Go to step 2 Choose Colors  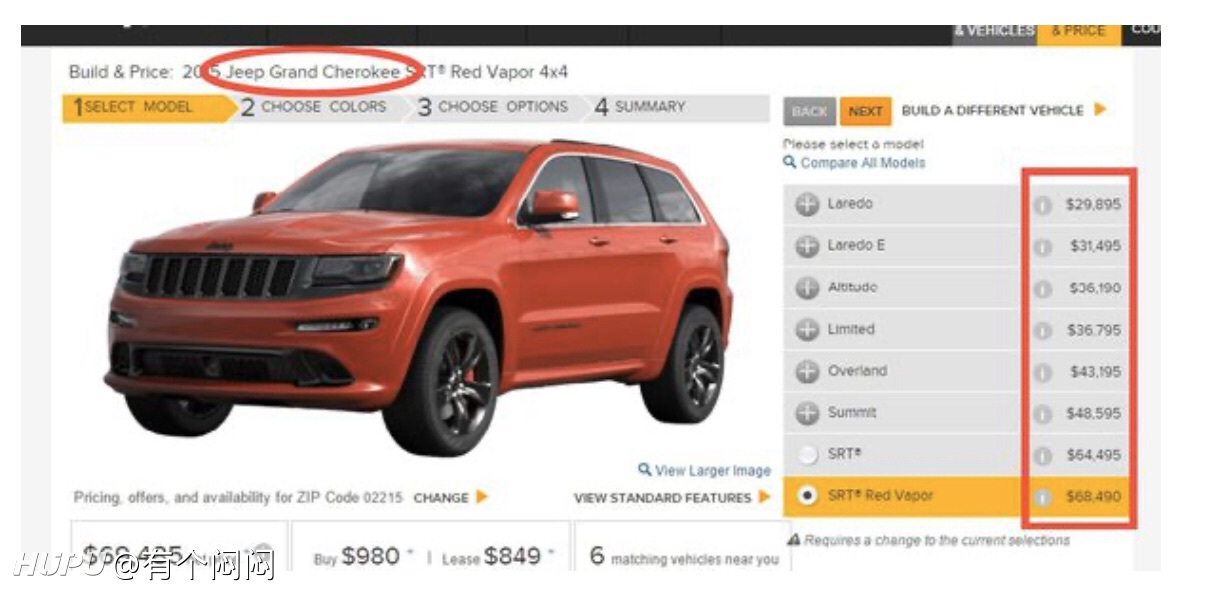click(x=312, y=107)
